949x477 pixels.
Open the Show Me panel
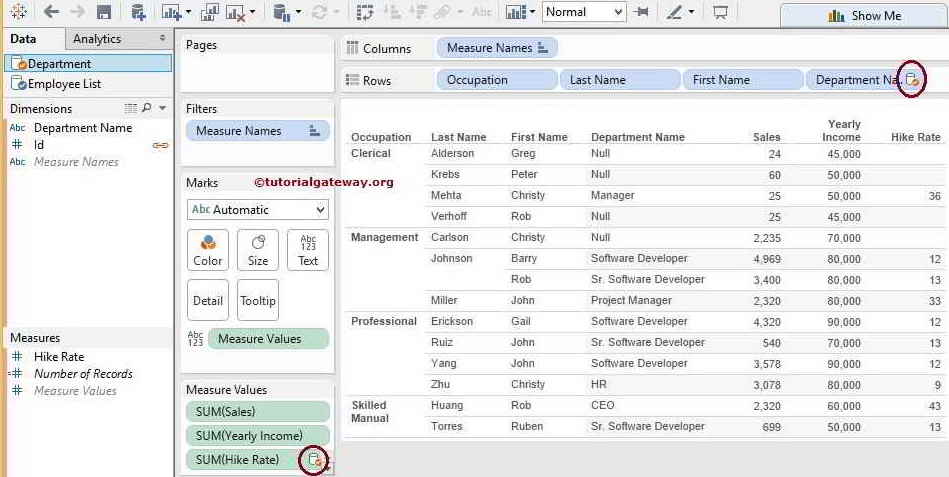864,16
